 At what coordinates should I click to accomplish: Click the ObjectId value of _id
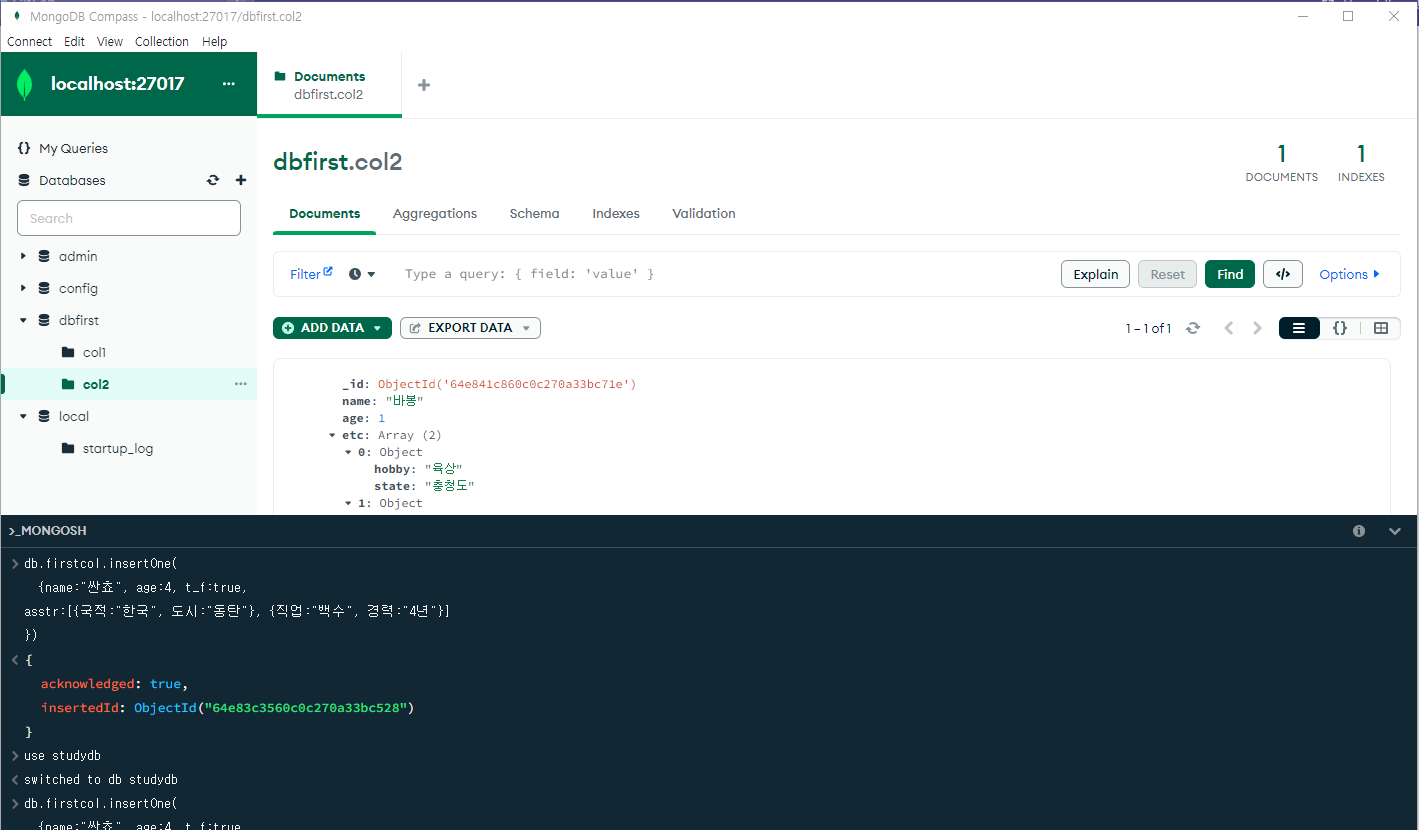pos(507,384)
